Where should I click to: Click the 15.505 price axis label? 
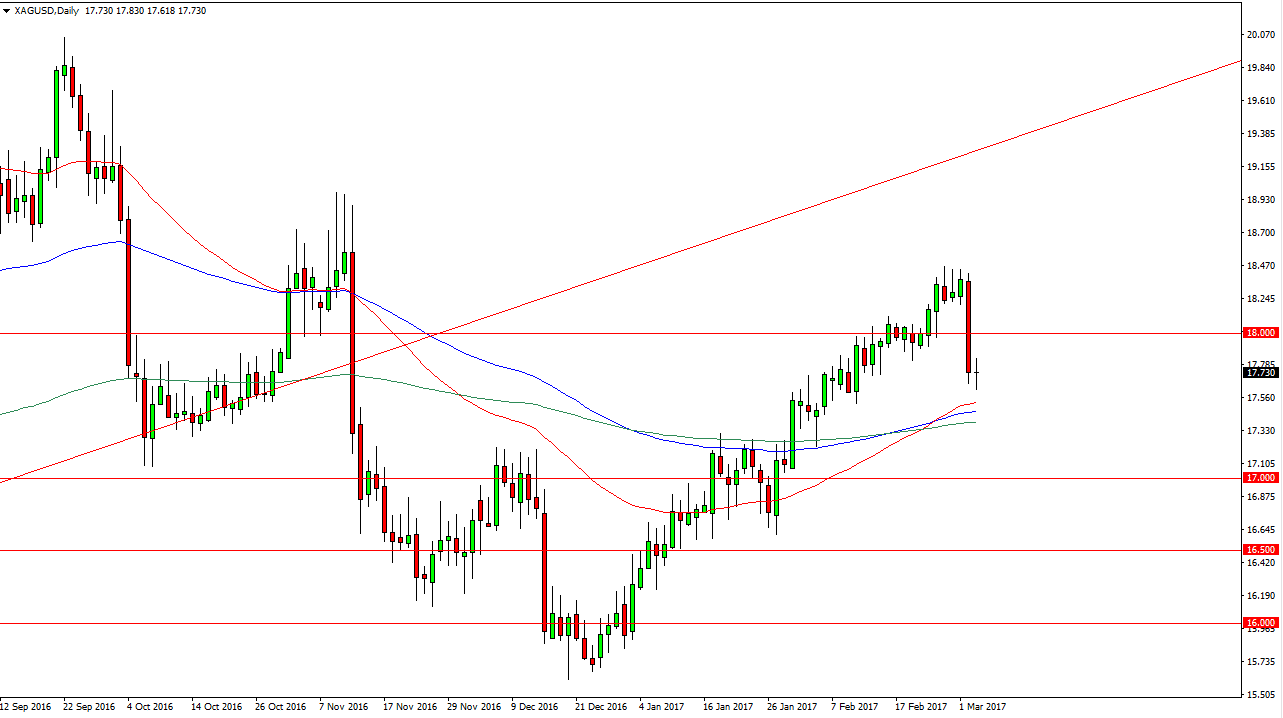pyautogui.click(x=1260, y=694)
